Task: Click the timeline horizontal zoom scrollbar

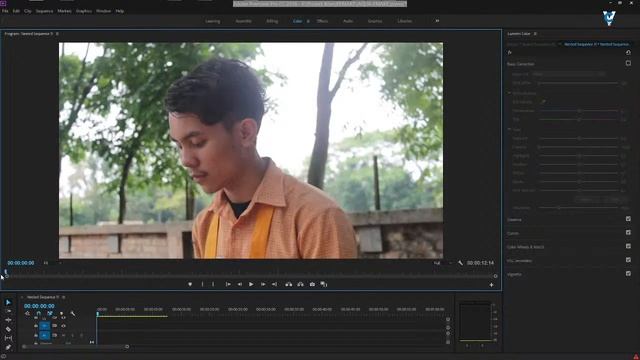Action: pos(76,347)
